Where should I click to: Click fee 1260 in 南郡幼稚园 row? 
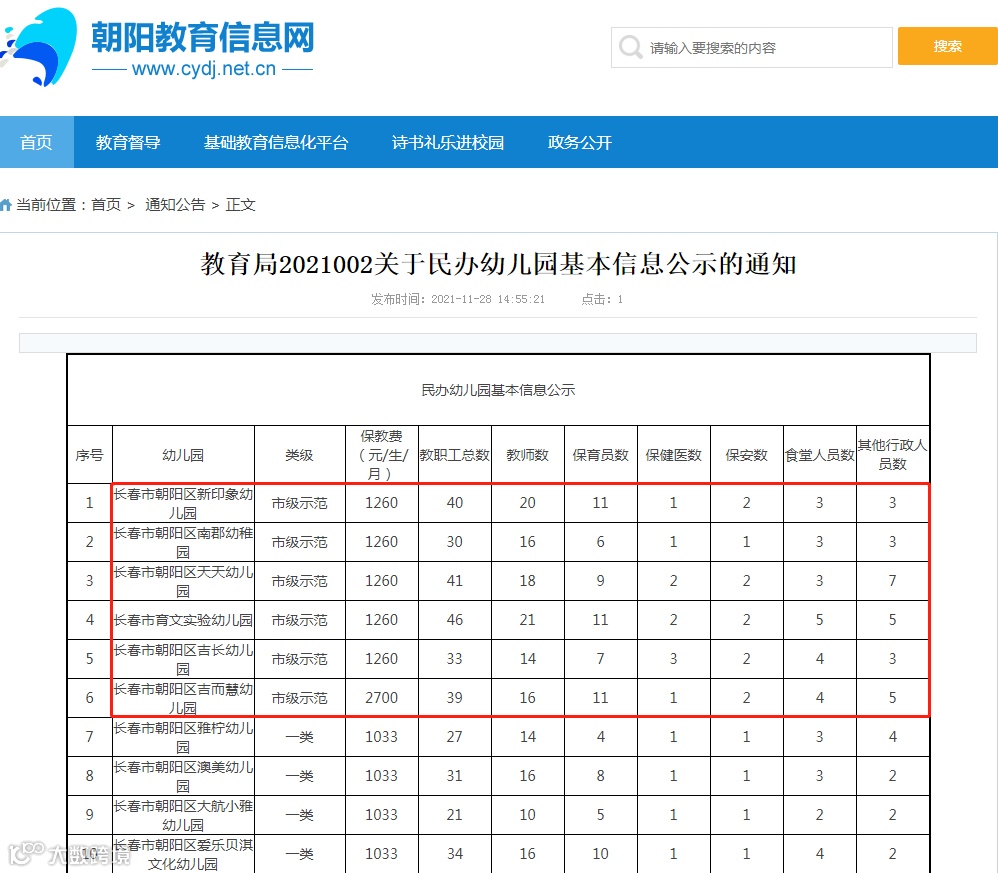(381, 542)
